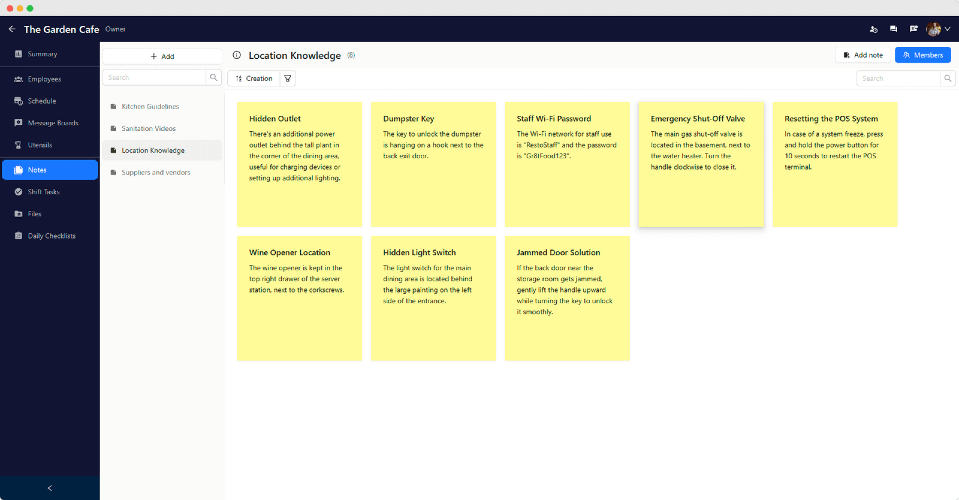Click the macOS yellow minimize button
The height and width of the screenshot is (500, 959).
click(x=20, y=8)
